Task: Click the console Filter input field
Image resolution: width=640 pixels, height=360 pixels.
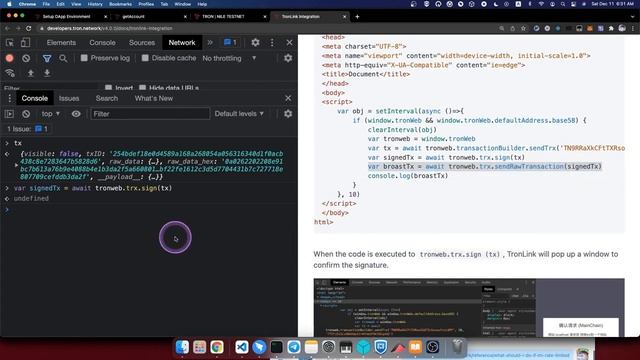Action: (150, 114)
